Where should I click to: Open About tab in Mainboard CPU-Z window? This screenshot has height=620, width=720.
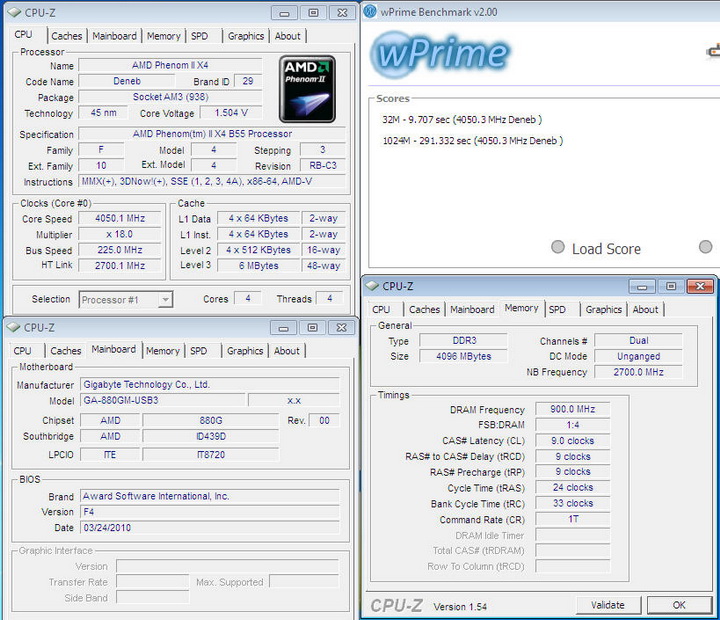point(287,351)
